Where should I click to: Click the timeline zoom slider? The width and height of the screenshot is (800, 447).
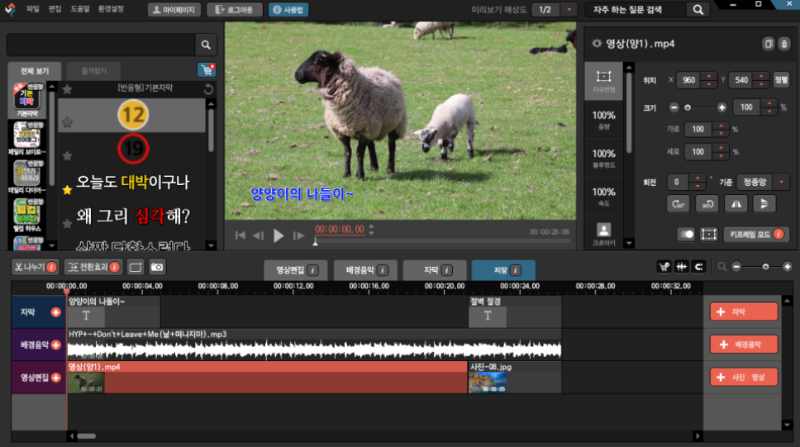(x=764, y=267)
